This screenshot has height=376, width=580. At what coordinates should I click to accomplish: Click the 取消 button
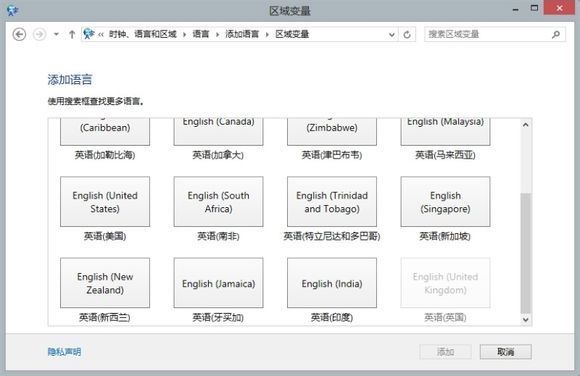[506, 352]
